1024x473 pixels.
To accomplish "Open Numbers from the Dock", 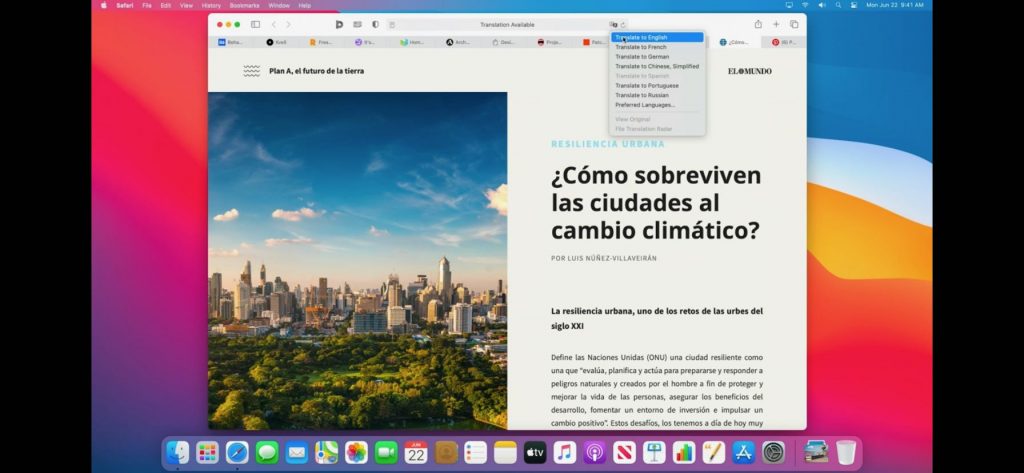I will [684, 452].
